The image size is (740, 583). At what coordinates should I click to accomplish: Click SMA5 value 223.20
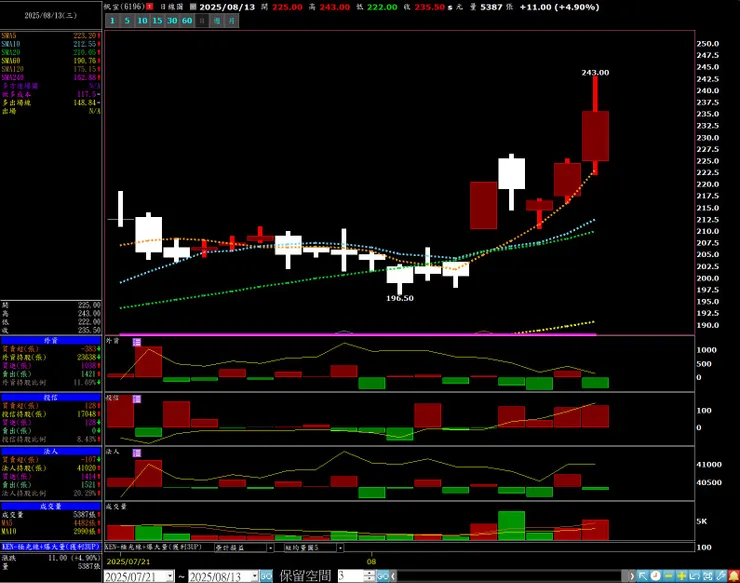point(85,36)
